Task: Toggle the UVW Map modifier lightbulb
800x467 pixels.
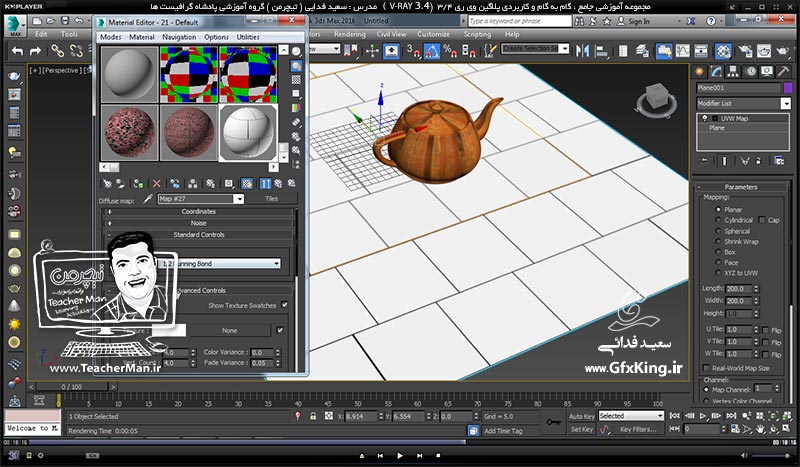Action: click(x=705, y=118)
